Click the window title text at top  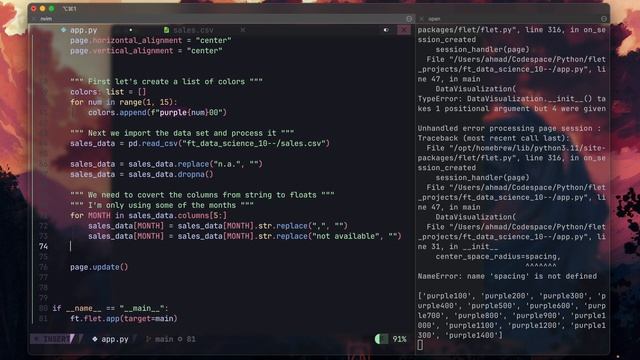click(x=69, y=9)
